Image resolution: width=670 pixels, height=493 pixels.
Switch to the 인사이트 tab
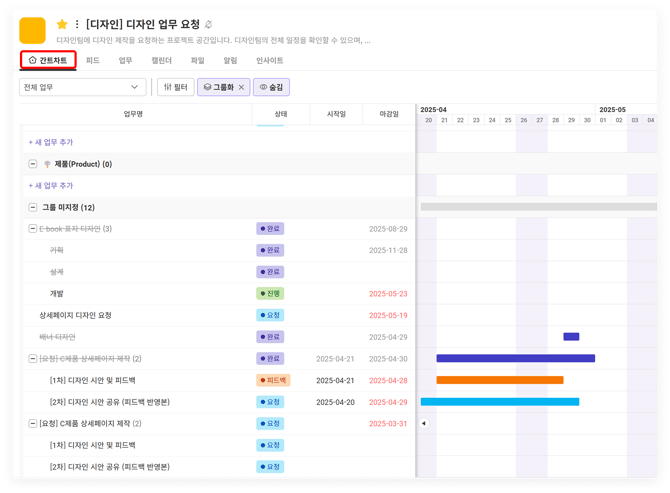[269, 61]
